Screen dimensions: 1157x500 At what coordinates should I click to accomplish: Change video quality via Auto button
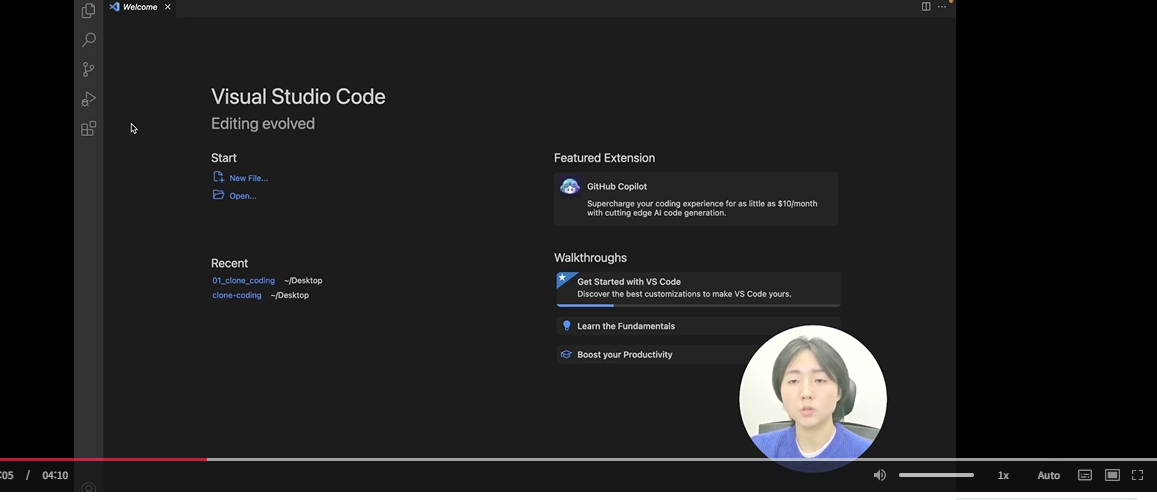pyautogui.click(x=1049, y=475)
